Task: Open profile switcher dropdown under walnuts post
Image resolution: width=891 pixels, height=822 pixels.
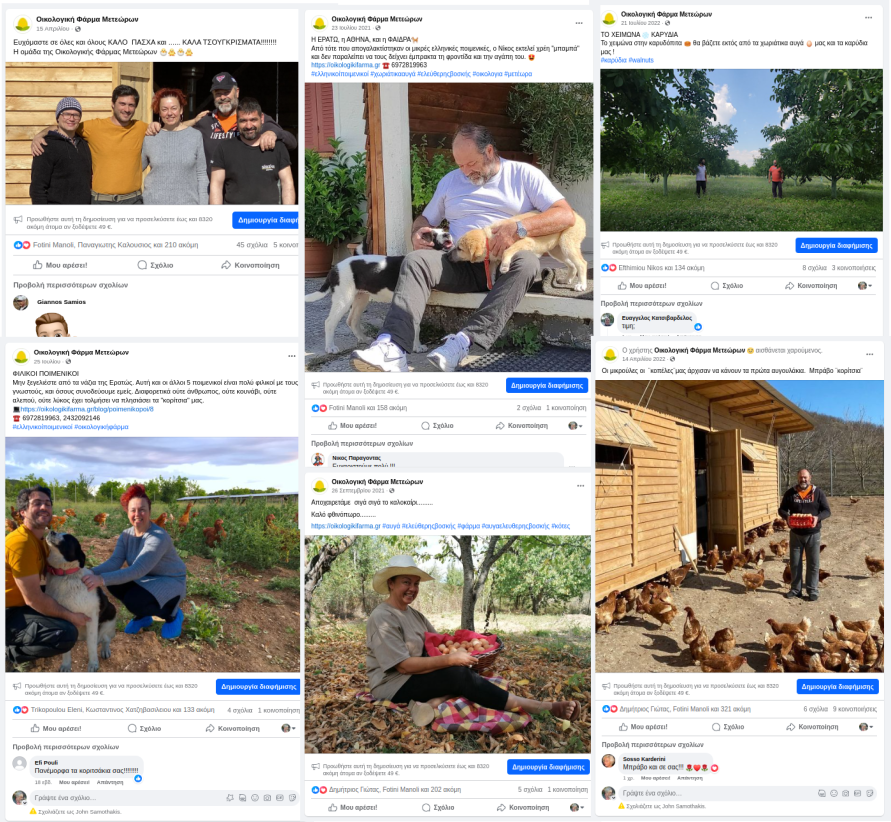Action: (x=864, y=286)
